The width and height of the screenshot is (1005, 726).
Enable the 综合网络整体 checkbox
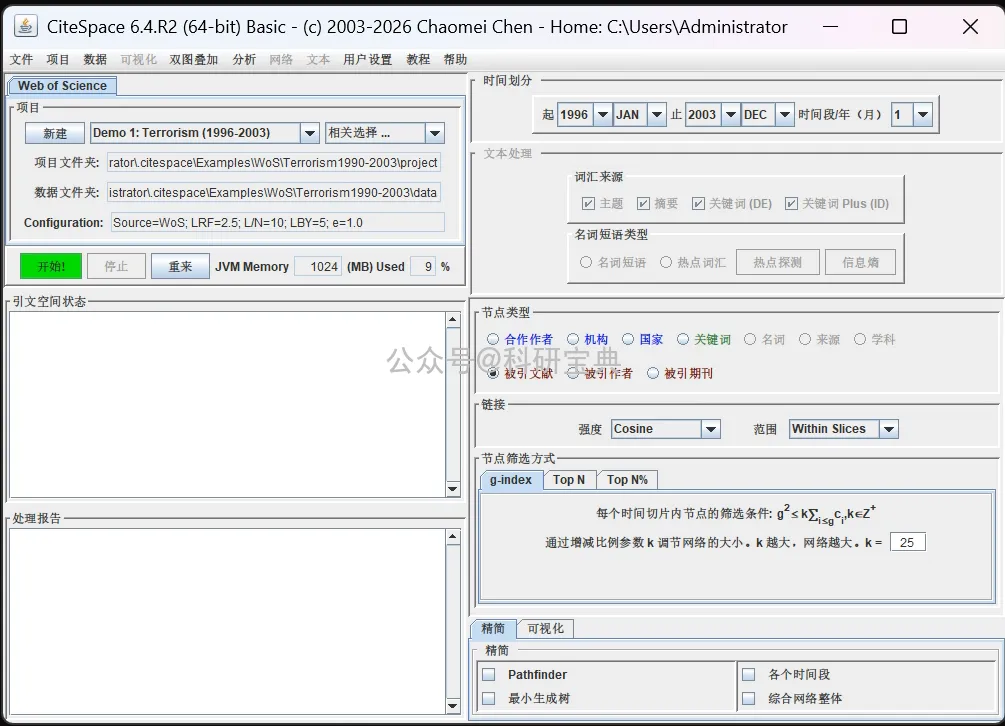pos(749,698)
